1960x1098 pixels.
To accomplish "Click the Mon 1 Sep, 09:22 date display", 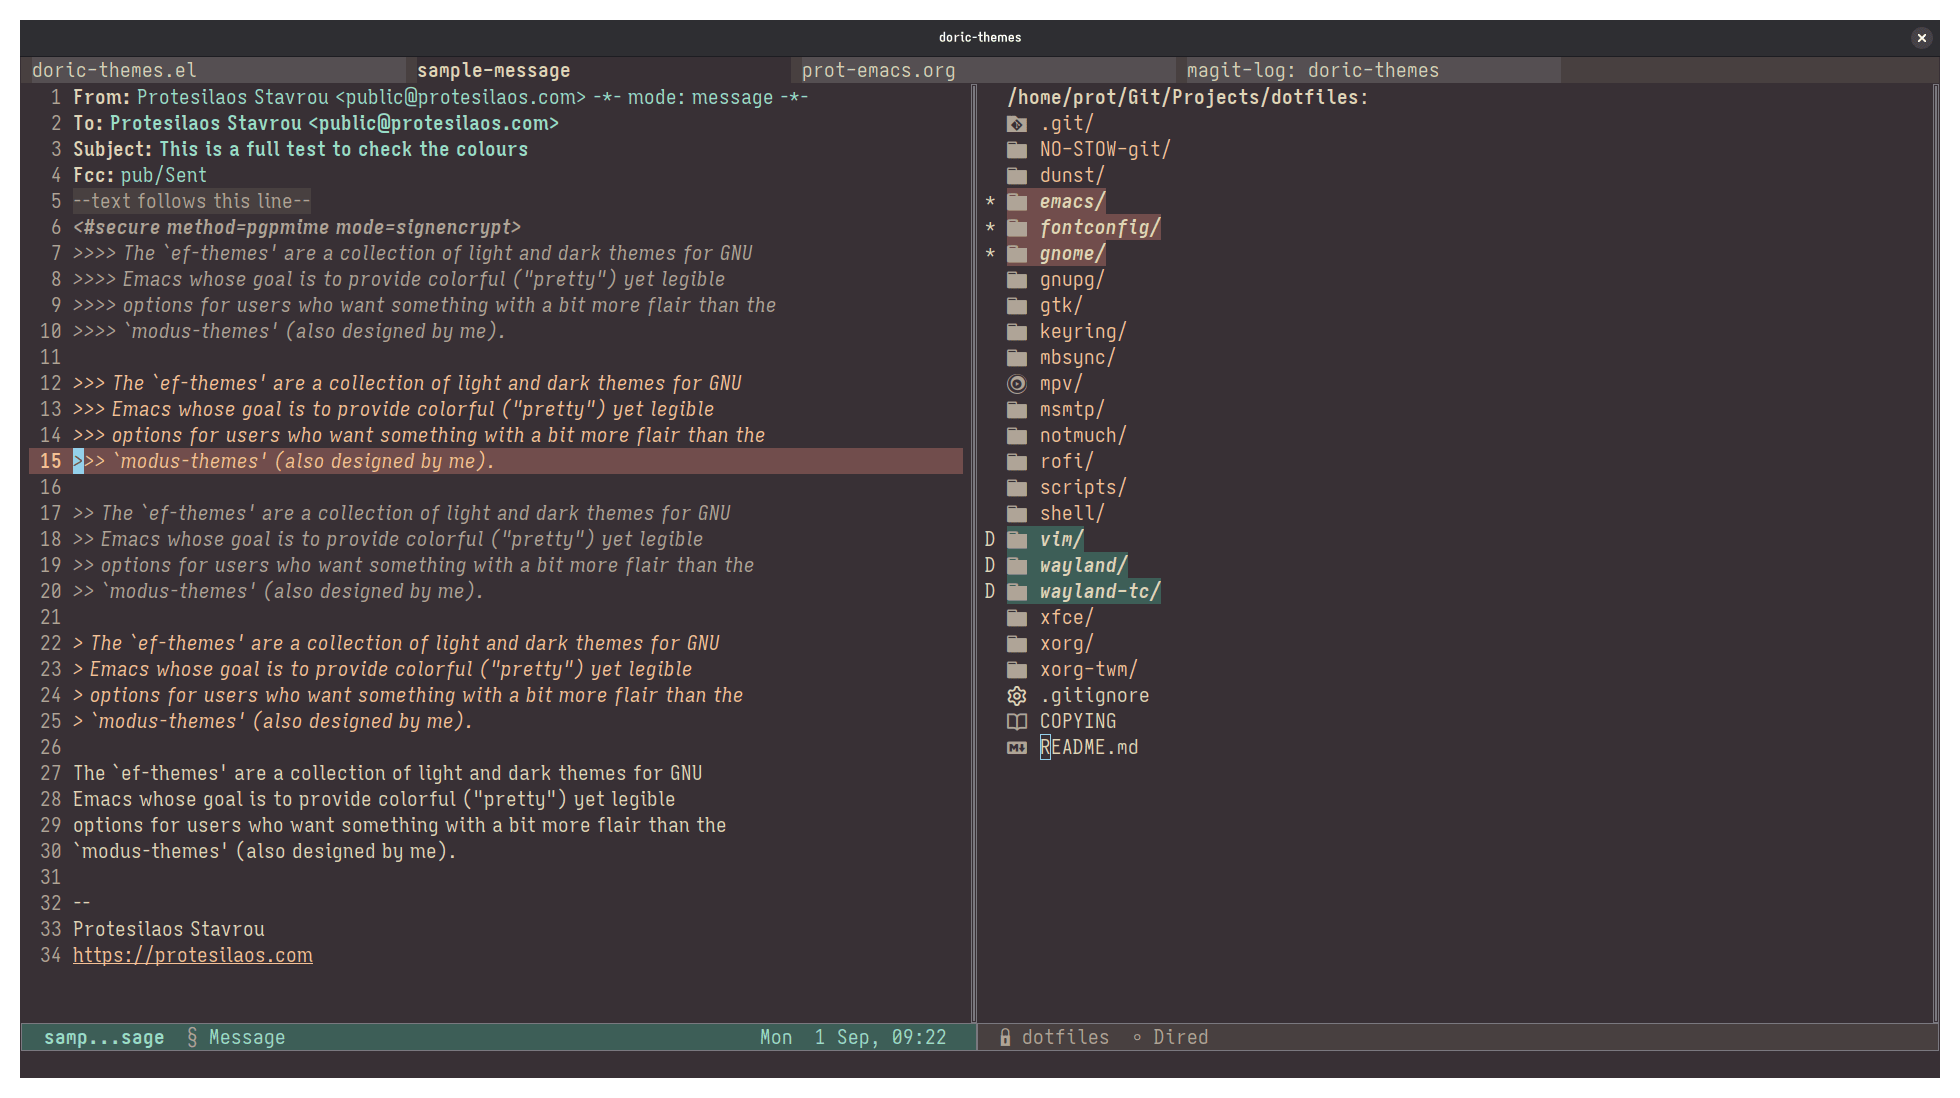I will click(x=853, y=1038).
